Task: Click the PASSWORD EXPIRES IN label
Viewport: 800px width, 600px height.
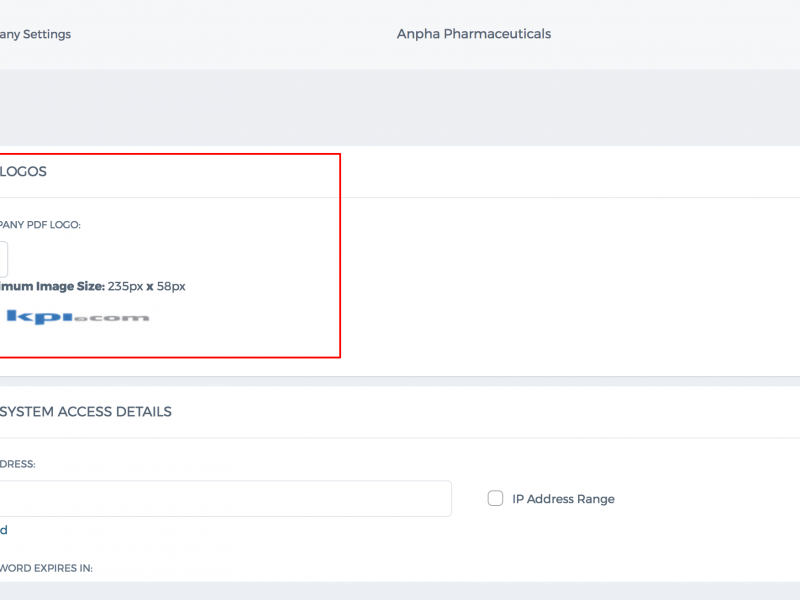Action: click(46, 568)
